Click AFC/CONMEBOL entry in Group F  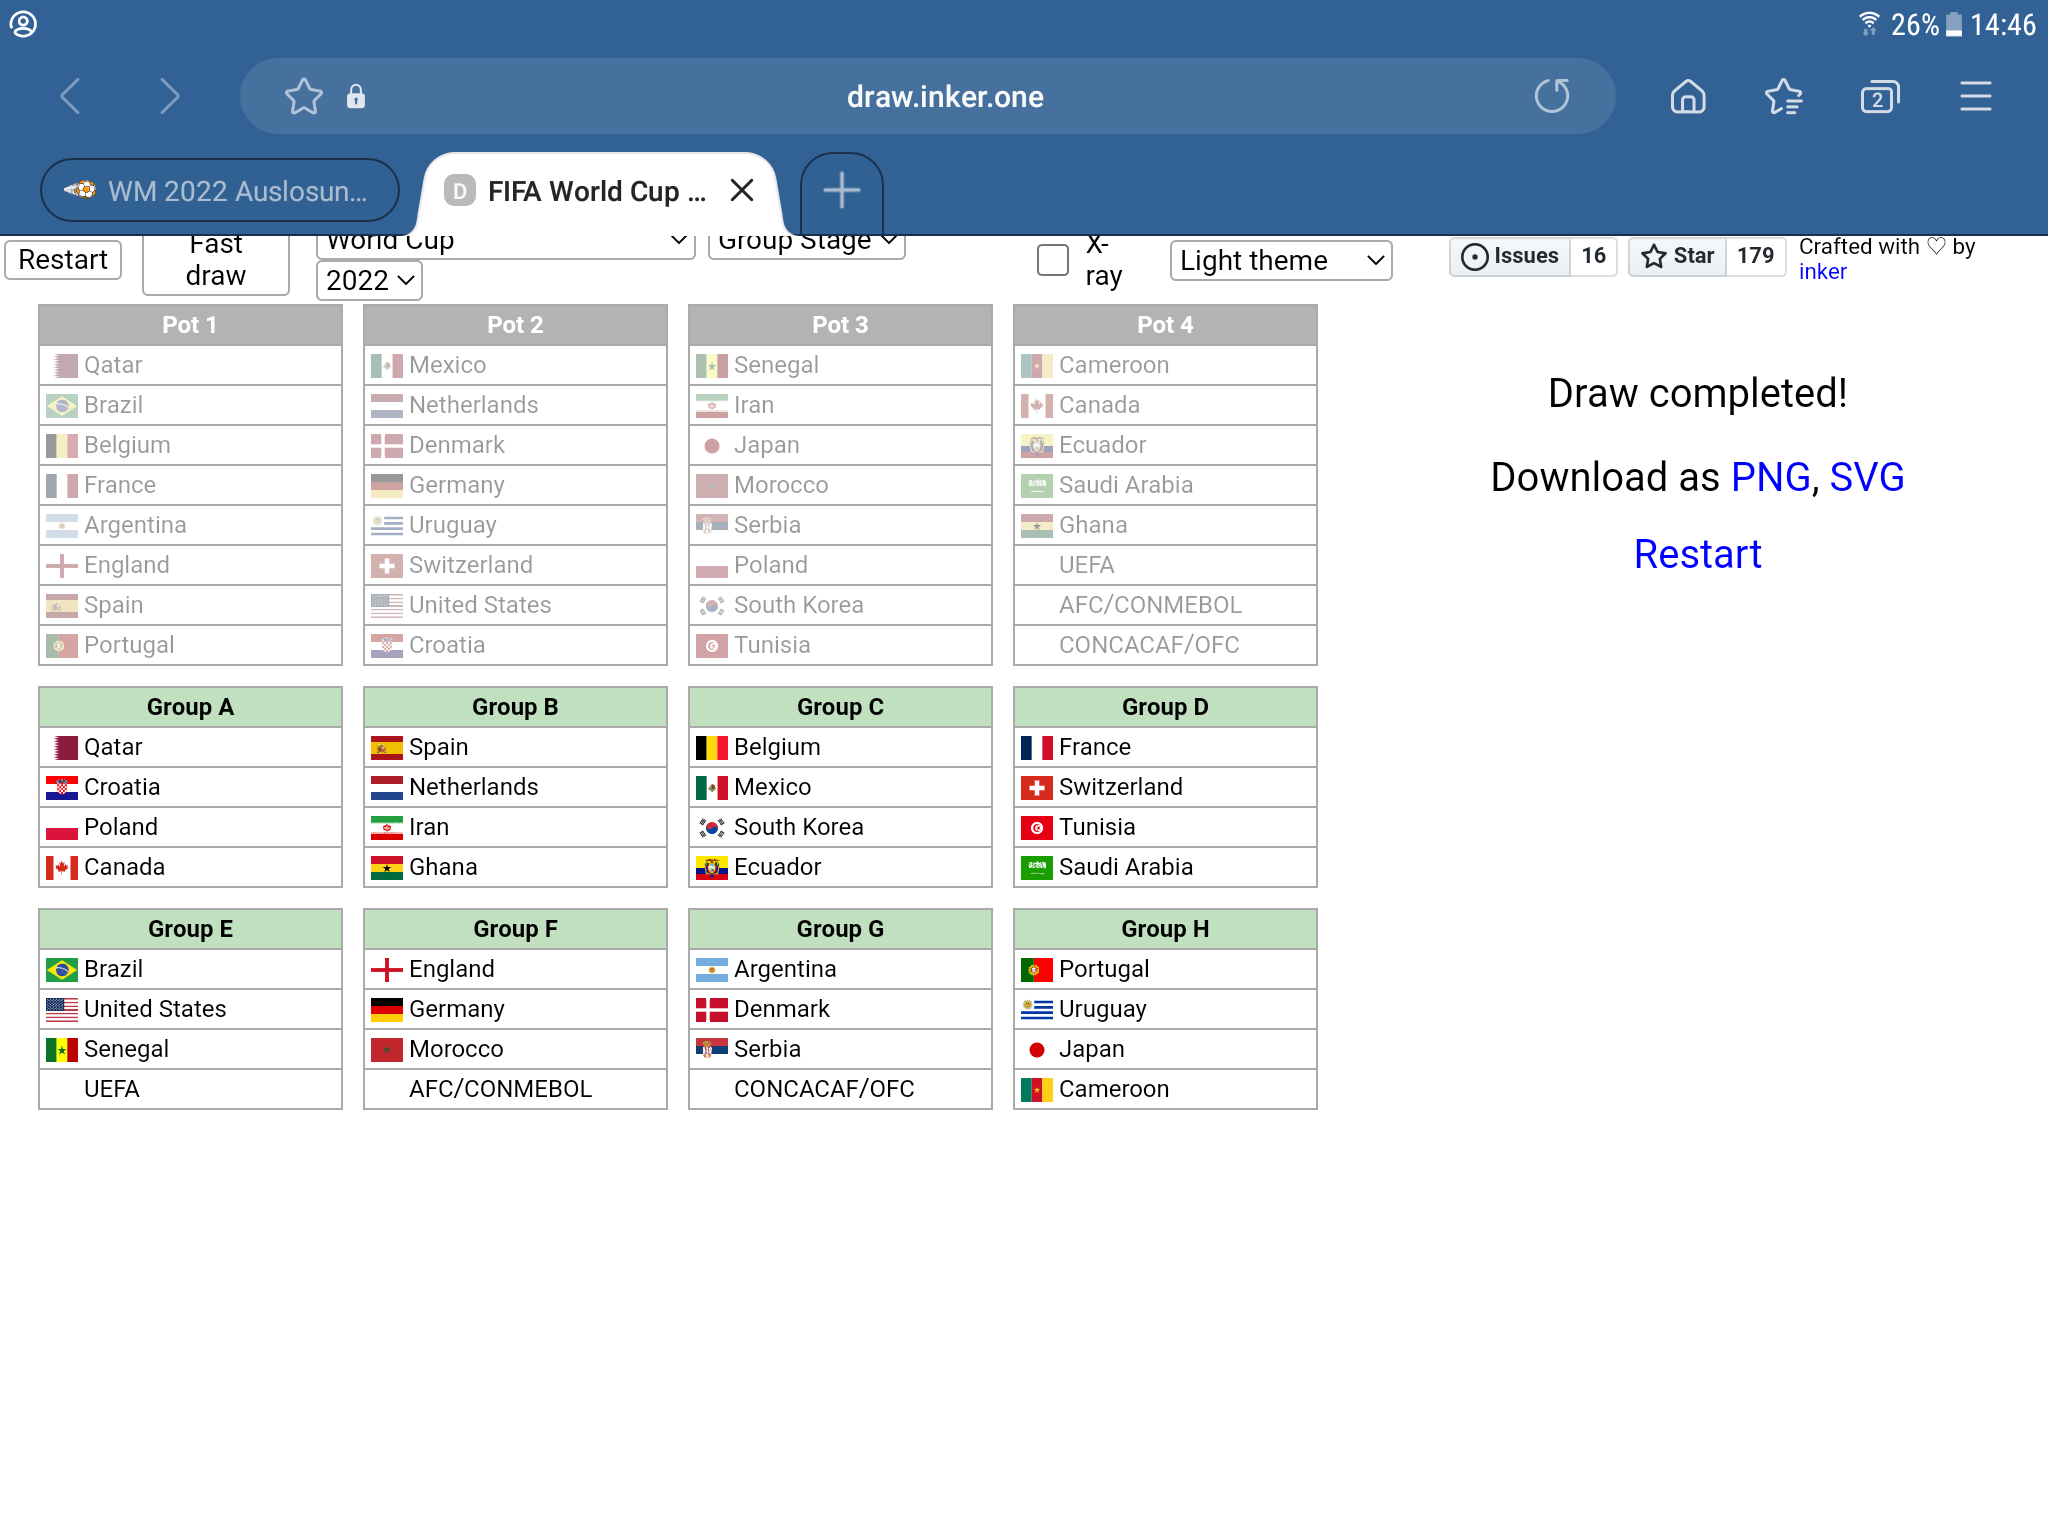tap(515, 1089)
